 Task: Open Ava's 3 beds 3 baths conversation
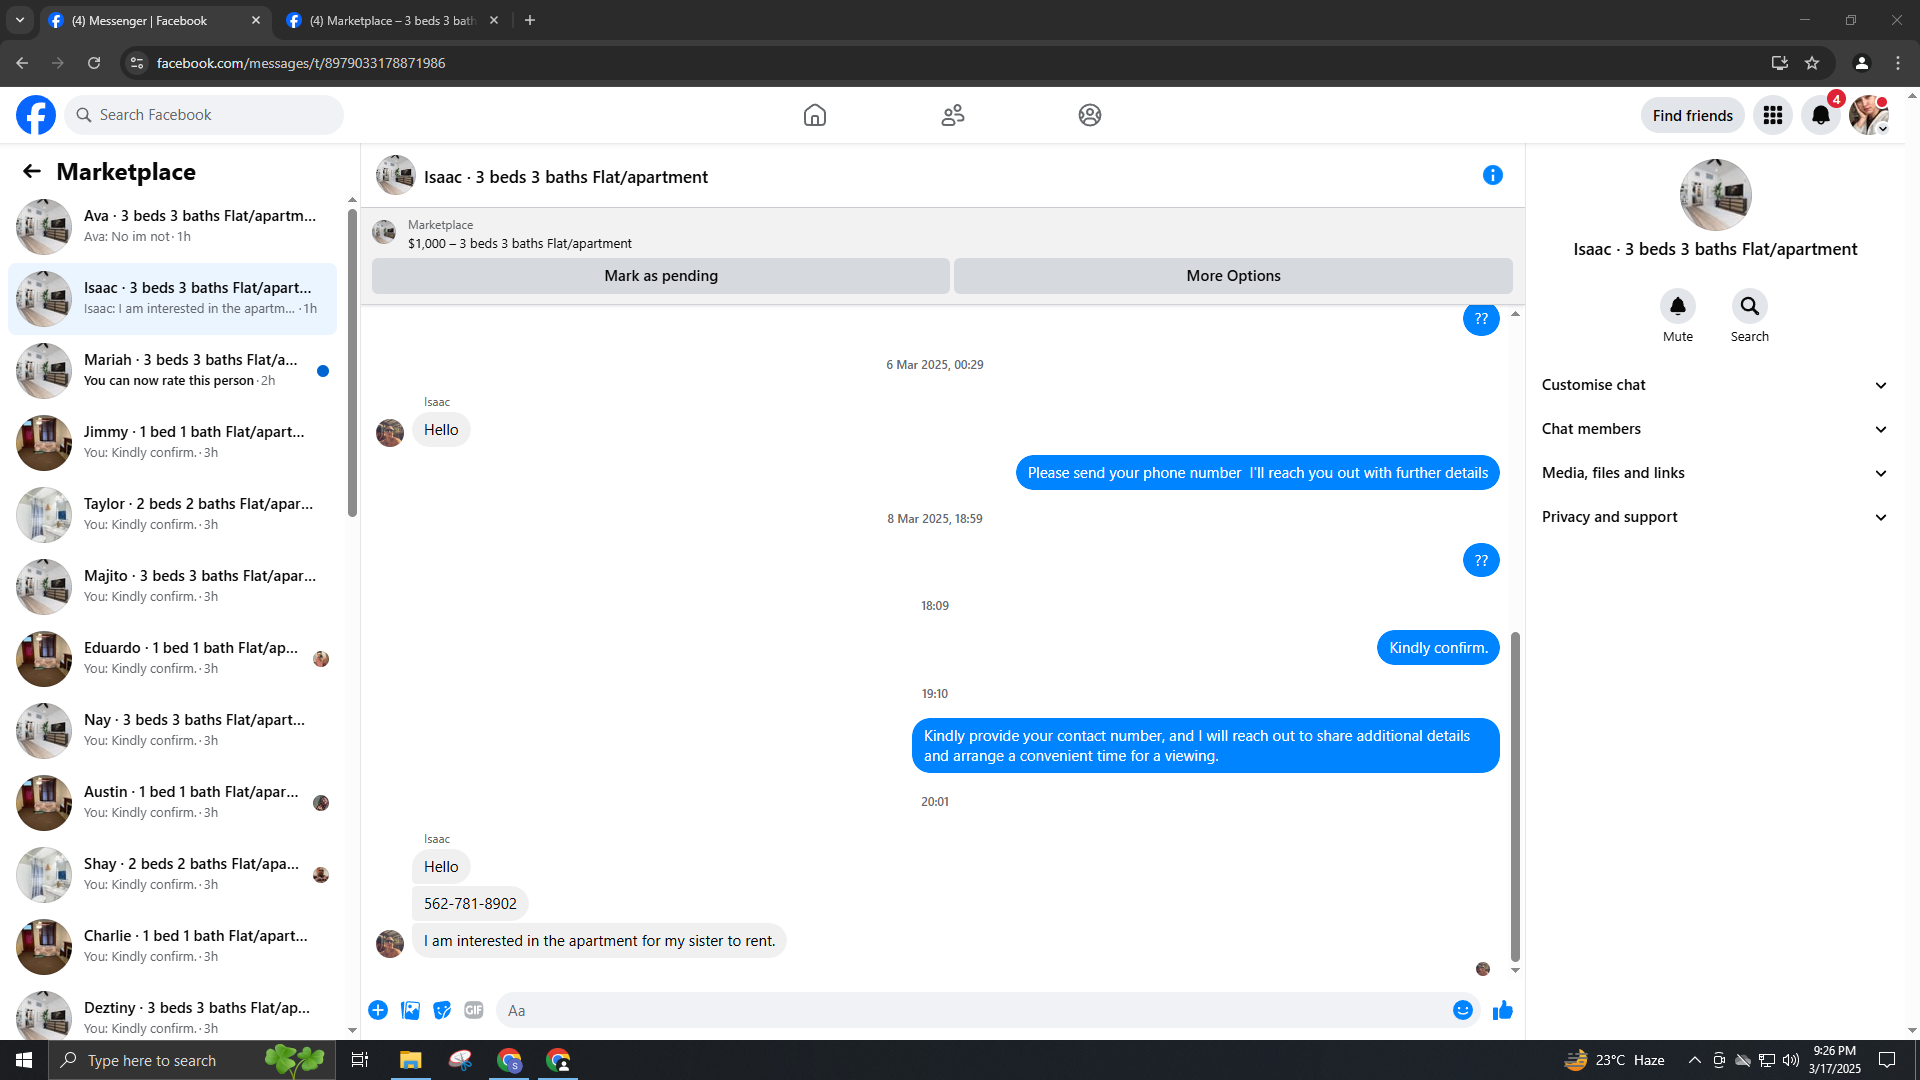172,226
